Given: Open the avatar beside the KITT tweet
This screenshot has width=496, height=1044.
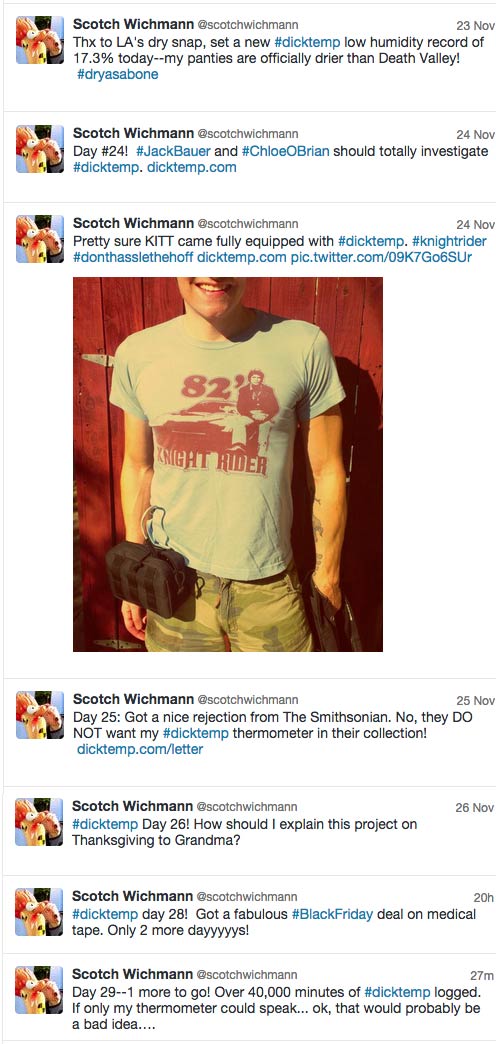Looking at the screenshot, I should point(40,239).
